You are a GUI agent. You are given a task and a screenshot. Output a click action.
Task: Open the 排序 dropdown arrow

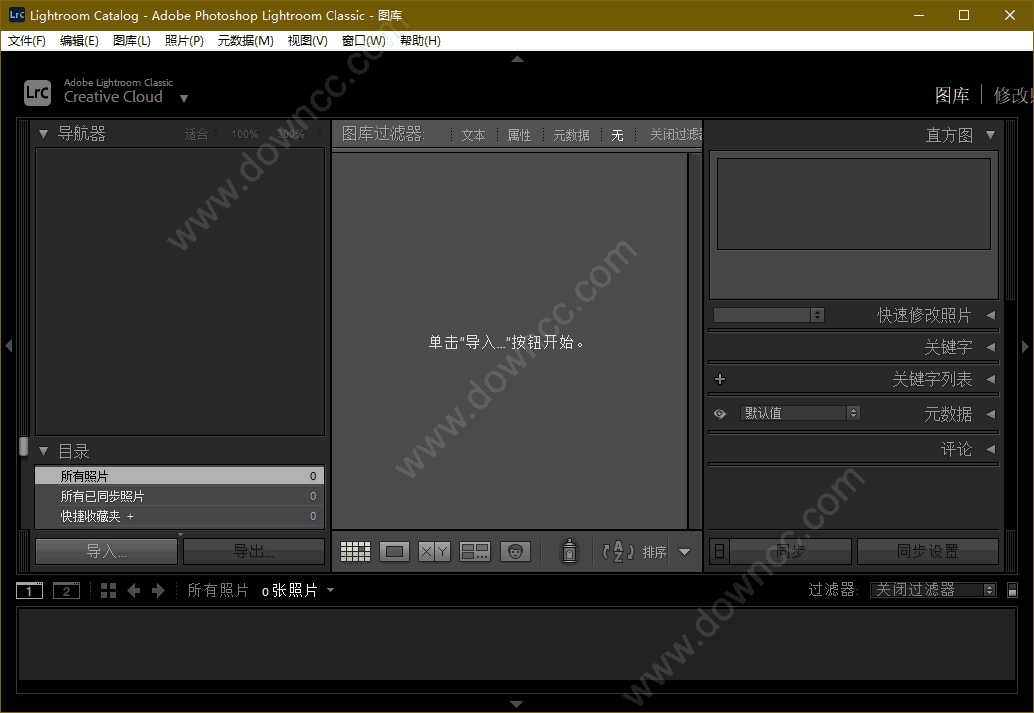pyautogui.click(x=686, y=551)
